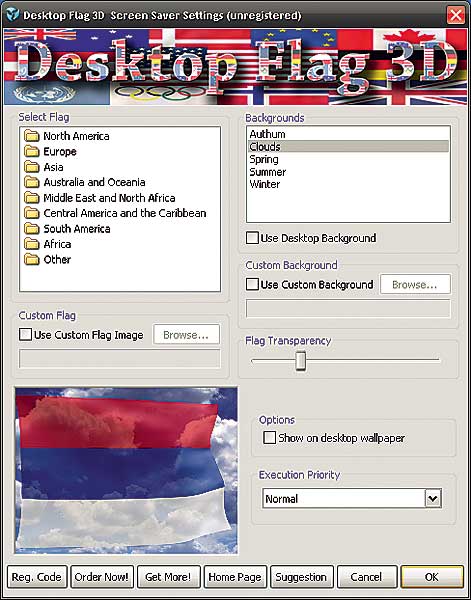Image resolution: width=471 pixels, height=600 pixels.
Task: Click the Asia folder icon
Action: (31, 167)
